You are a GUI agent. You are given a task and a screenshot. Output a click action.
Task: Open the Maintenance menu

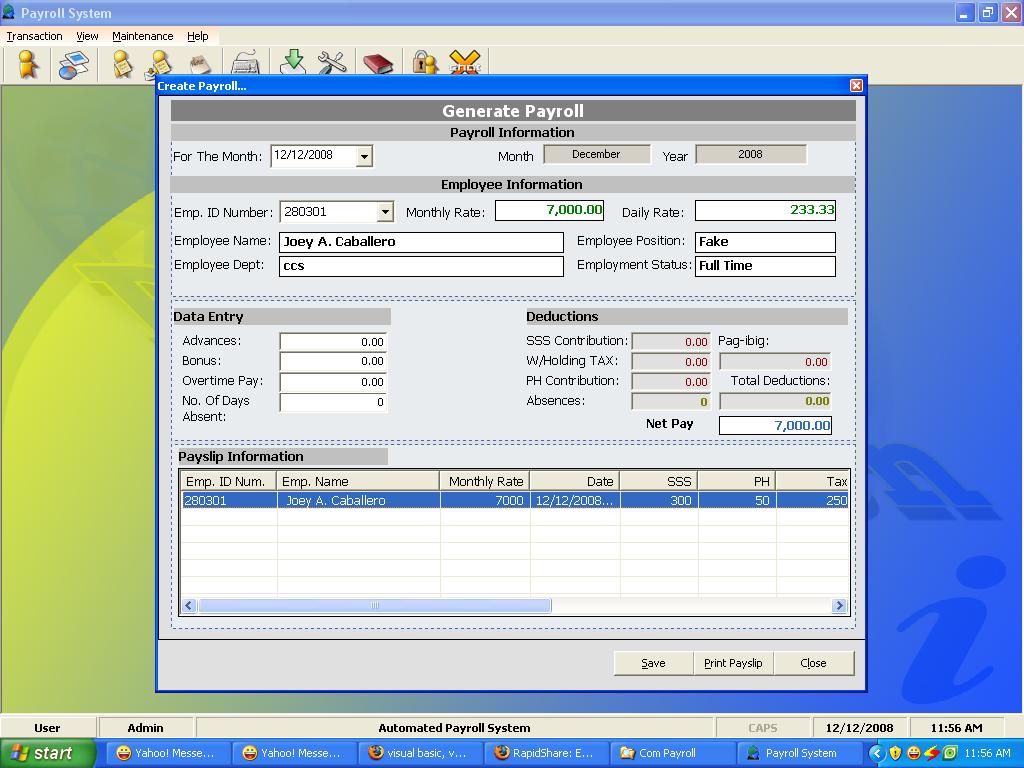(x=142, y=36)
